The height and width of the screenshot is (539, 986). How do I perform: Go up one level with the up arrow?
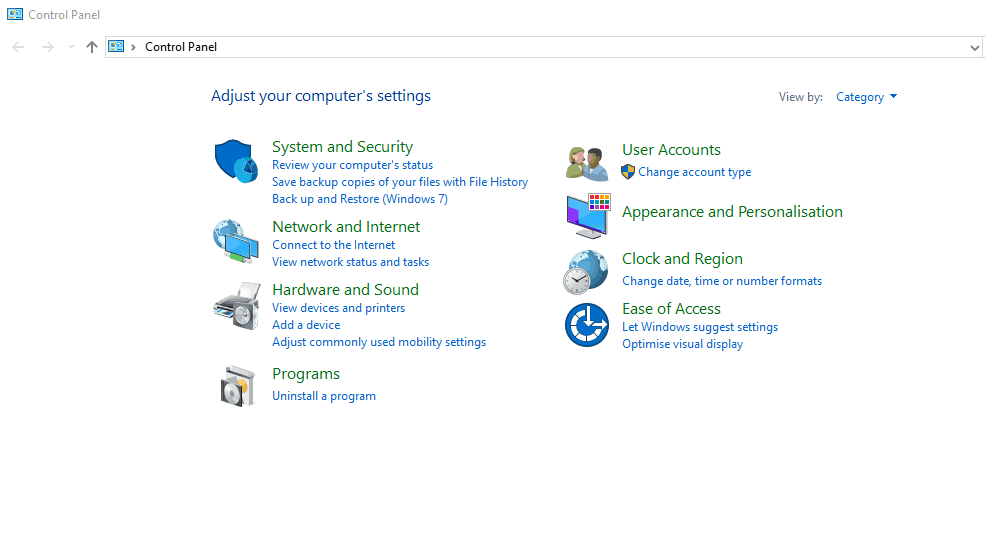coord(92,47)
